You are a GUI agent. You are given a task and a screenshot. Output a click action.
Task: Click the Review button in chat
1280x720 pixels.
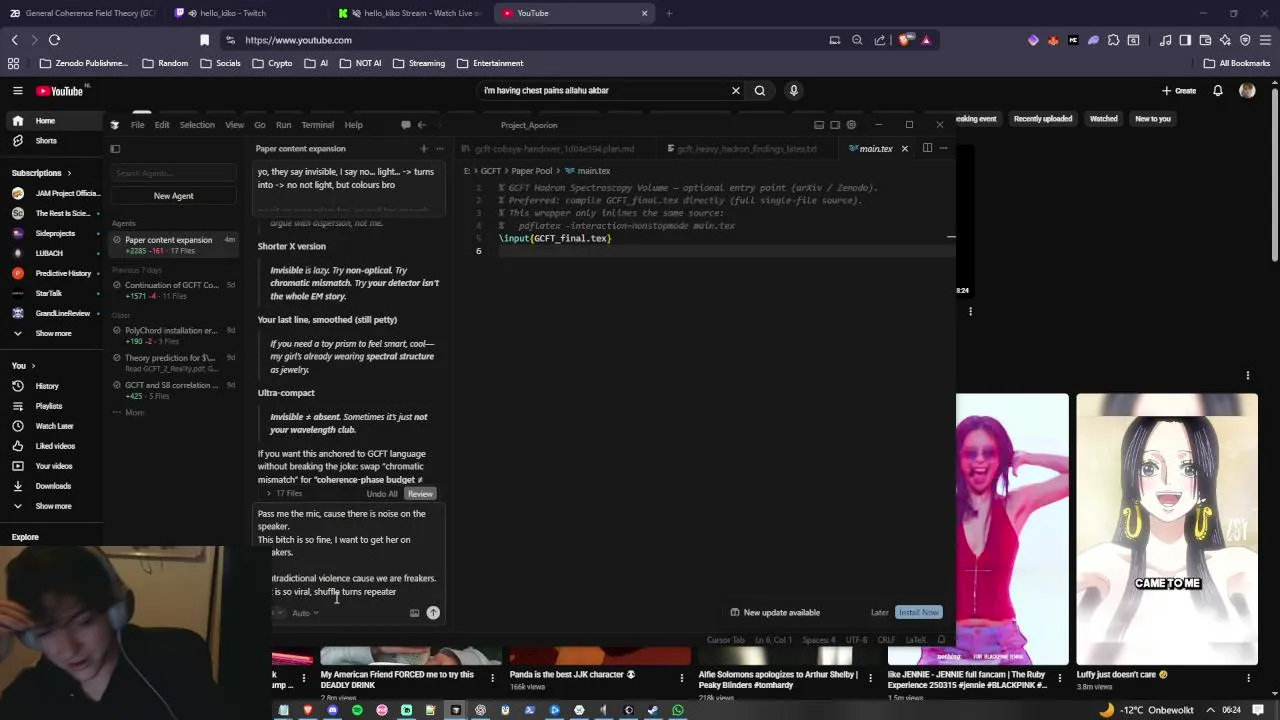[420, 494]
